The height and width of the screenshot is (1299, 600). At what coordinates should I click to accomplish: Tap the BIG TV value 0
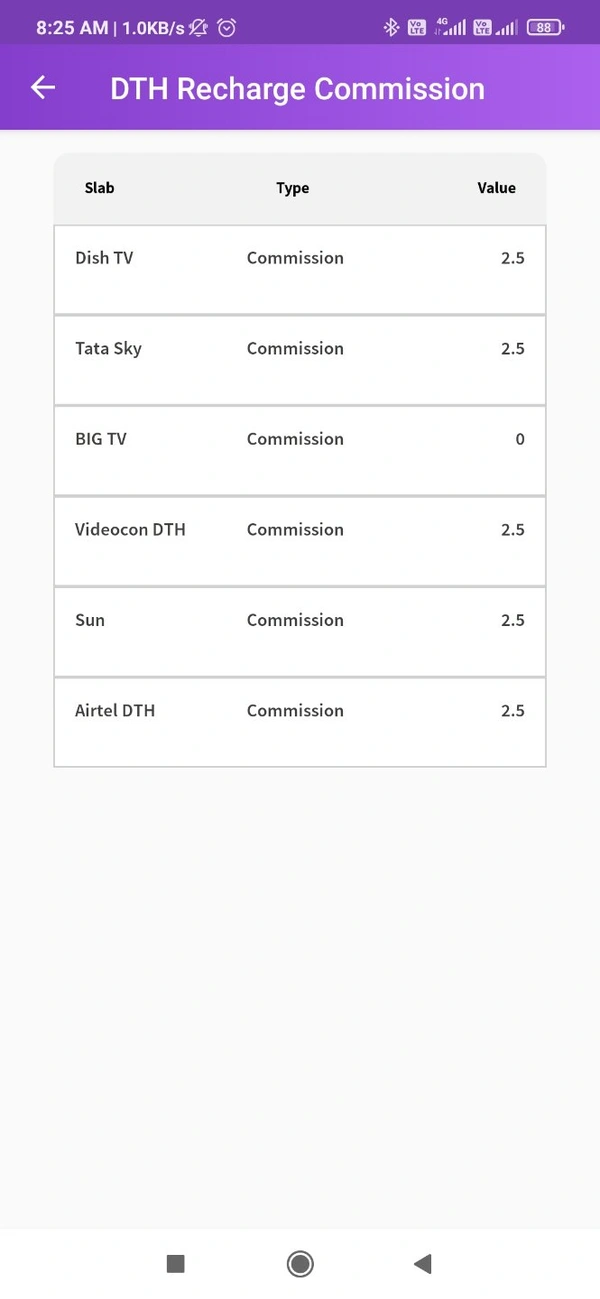point(520,439)
